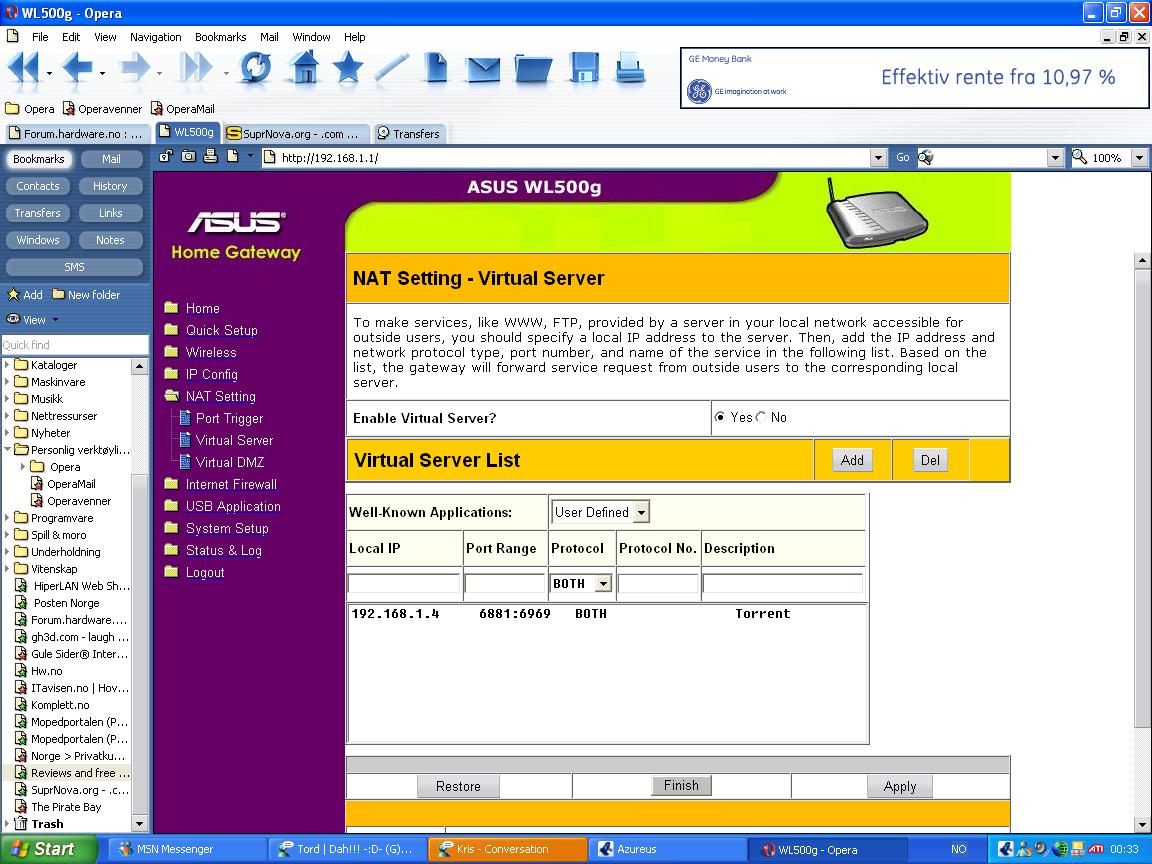Open mail with the envelope icon
This screenshot has height=864, width=1152.
pyautogui.click(x=483, y=70)
